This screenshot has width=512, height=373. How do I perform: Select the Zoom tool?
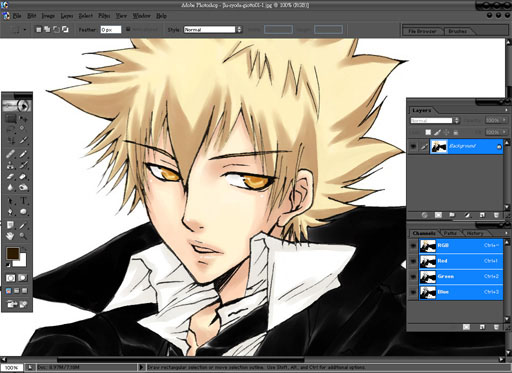23,236
